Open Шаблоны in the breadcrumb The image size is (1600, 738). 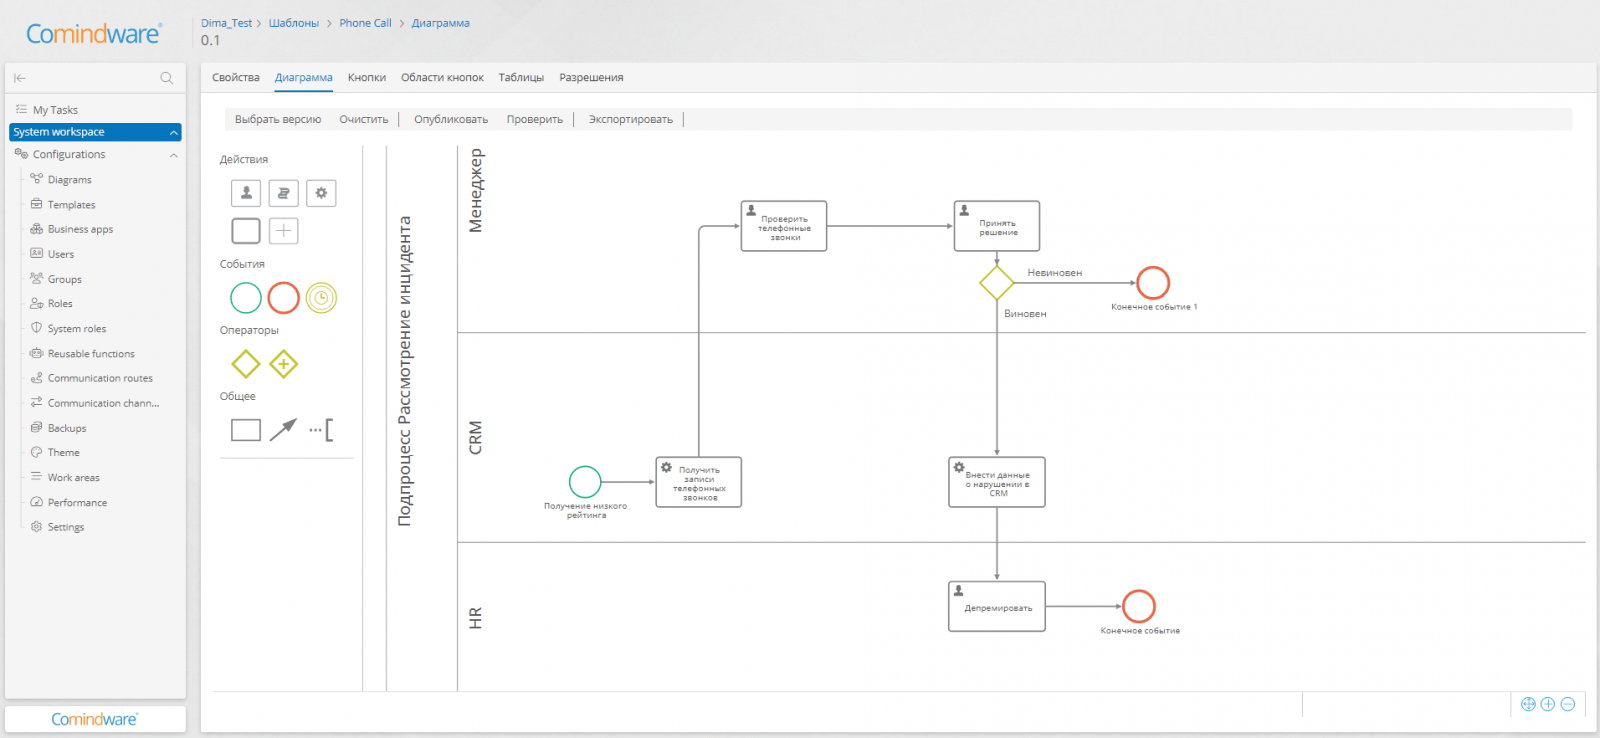coord(294,23)
